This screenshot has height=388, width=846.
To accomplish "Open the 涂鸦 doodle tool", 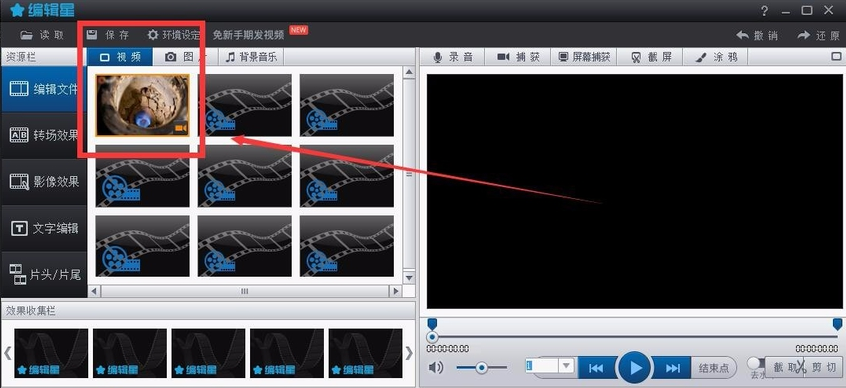I will click(x=715, y=57).
